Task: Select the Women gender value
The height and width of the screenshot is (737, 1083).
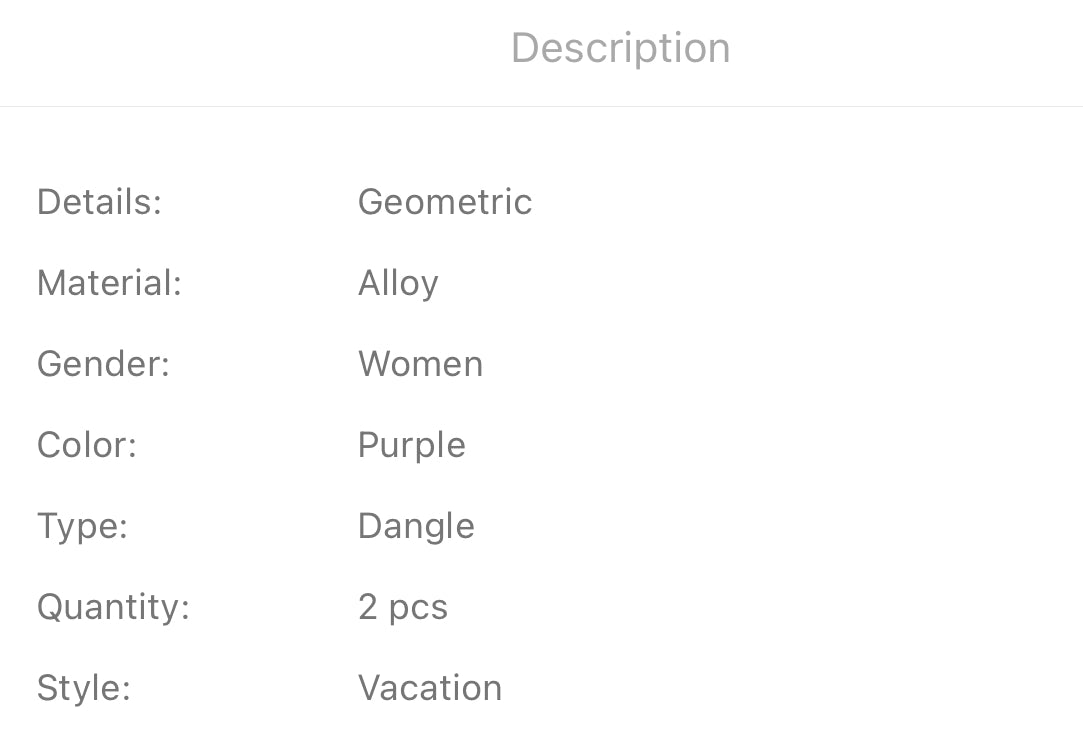Action: [x=420, y=364]
